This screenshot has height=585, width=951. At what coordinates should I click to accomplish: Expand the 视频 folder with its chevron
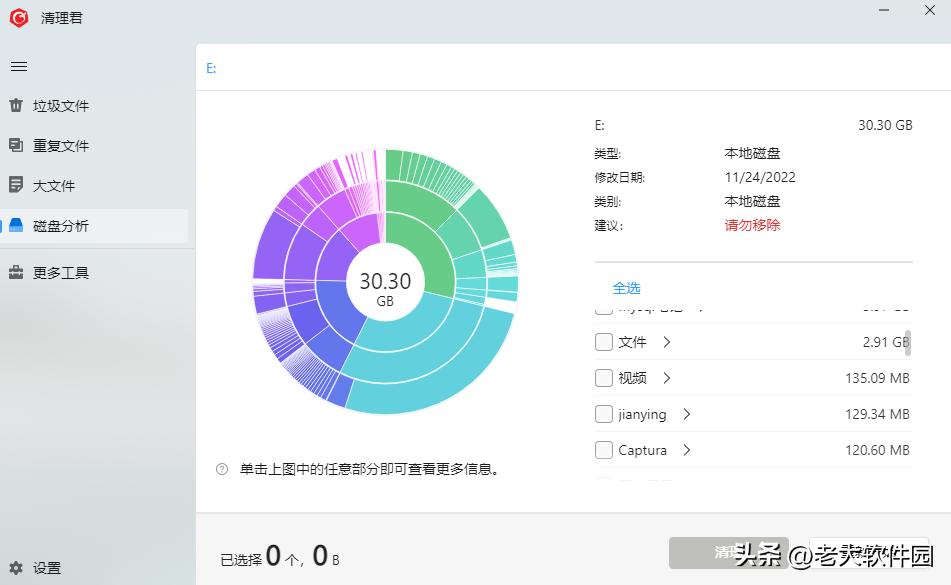[668, 378]
